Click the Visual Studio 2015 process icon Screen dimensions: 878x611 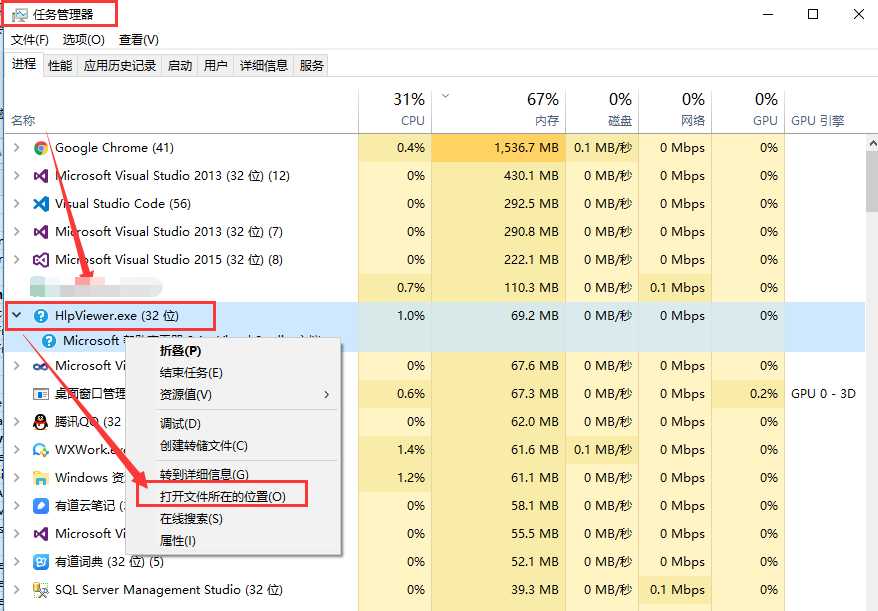(x=40, y=260)
